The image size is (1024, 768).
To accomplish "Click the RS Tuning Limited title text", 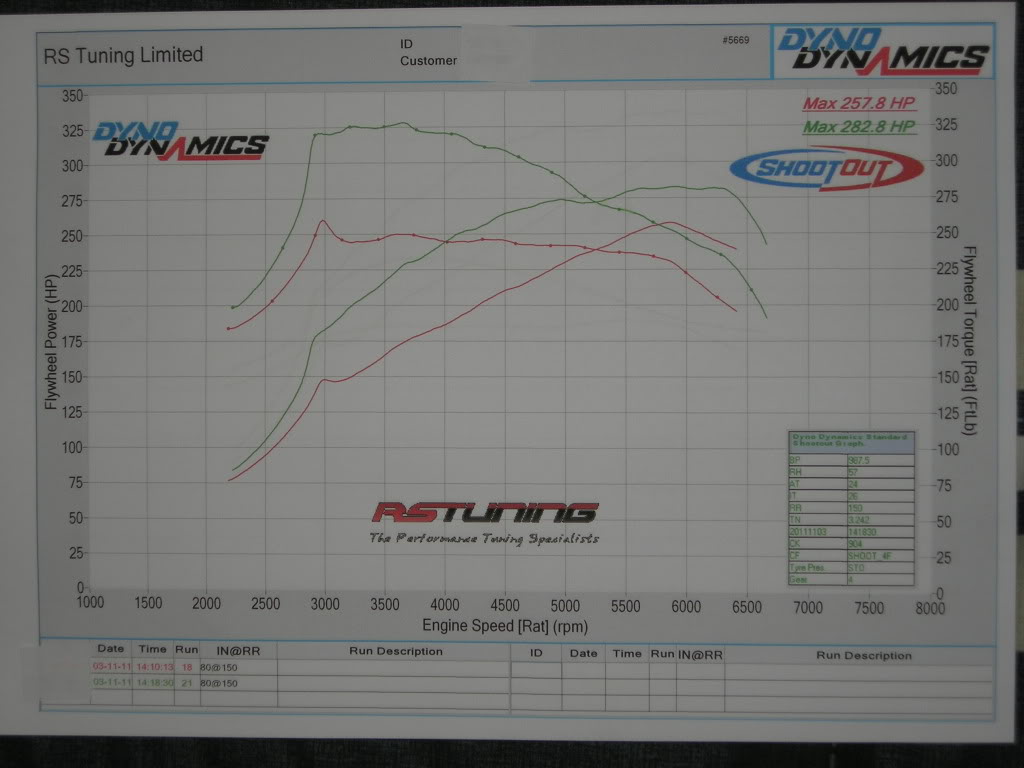I will click(x=123, y=55).
